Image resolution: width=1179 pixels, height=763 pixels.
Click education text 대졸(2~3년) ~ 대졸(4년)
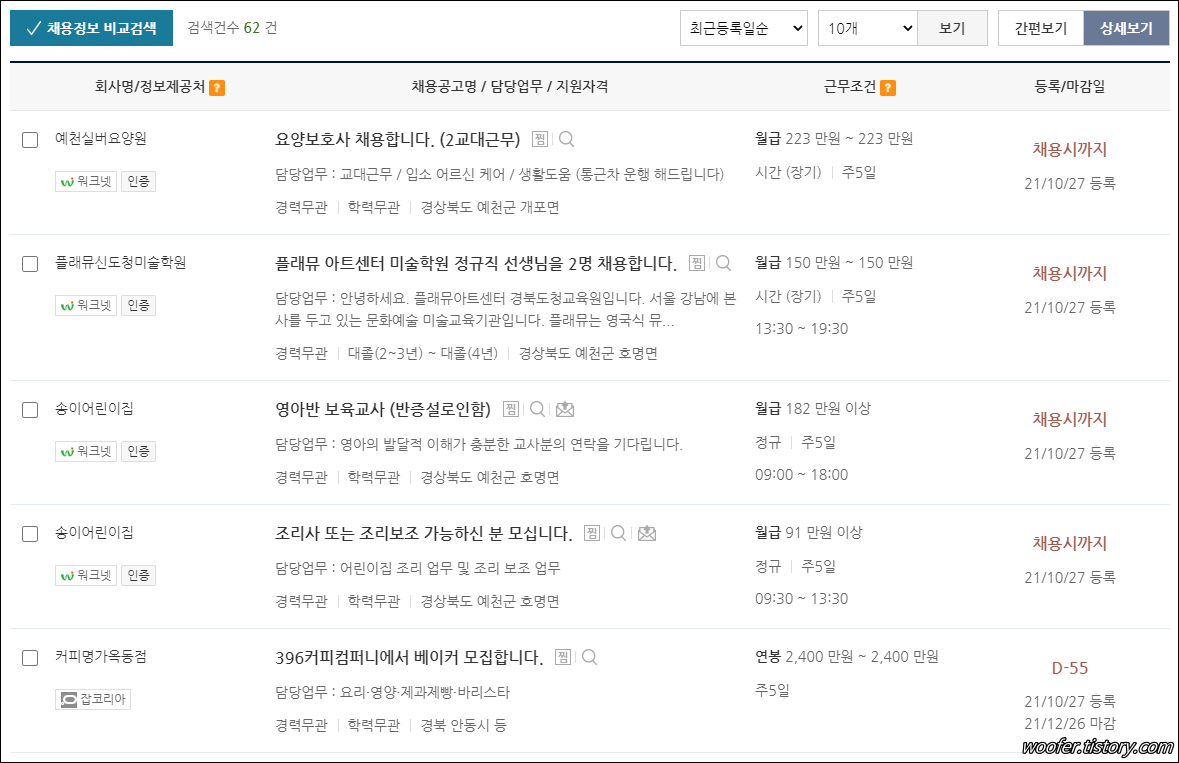[423, 353]
